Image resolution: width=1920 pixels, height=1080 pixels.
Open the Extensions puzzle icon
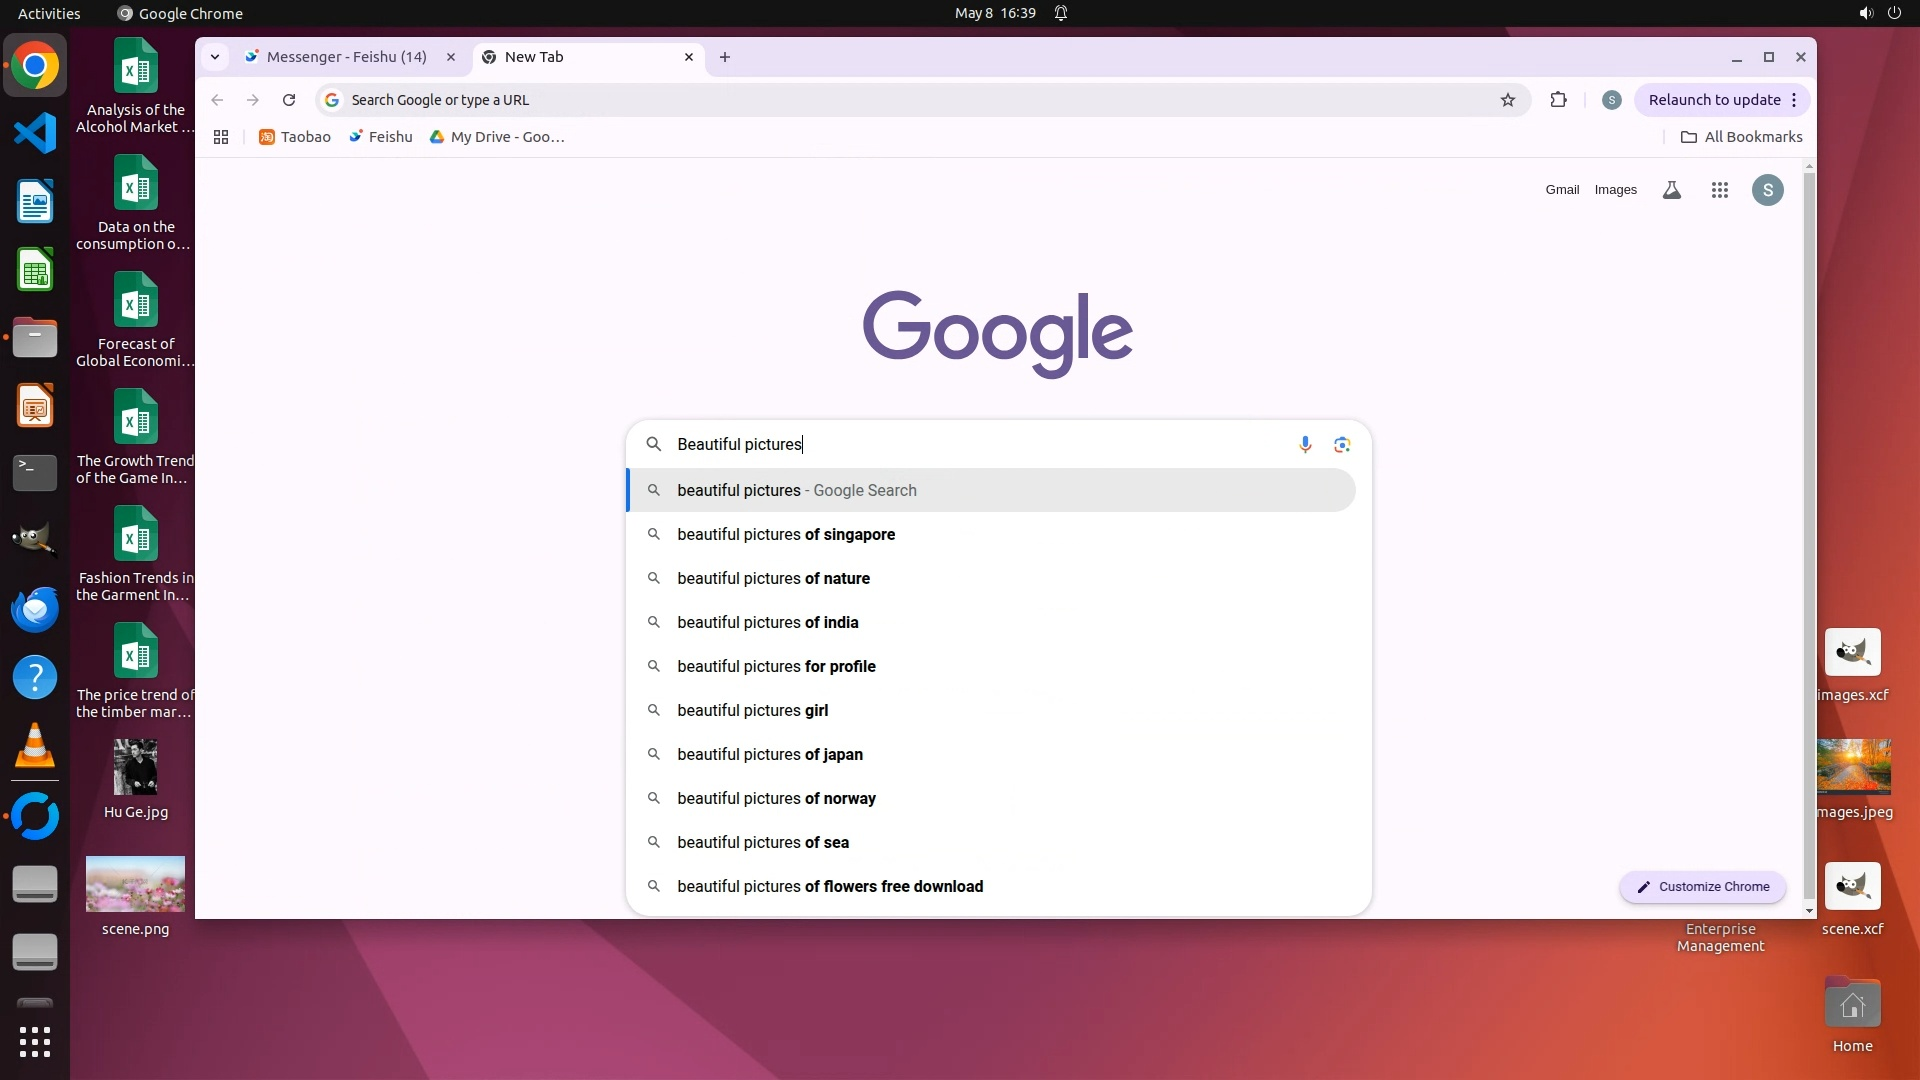click(x=1558, y=100)
